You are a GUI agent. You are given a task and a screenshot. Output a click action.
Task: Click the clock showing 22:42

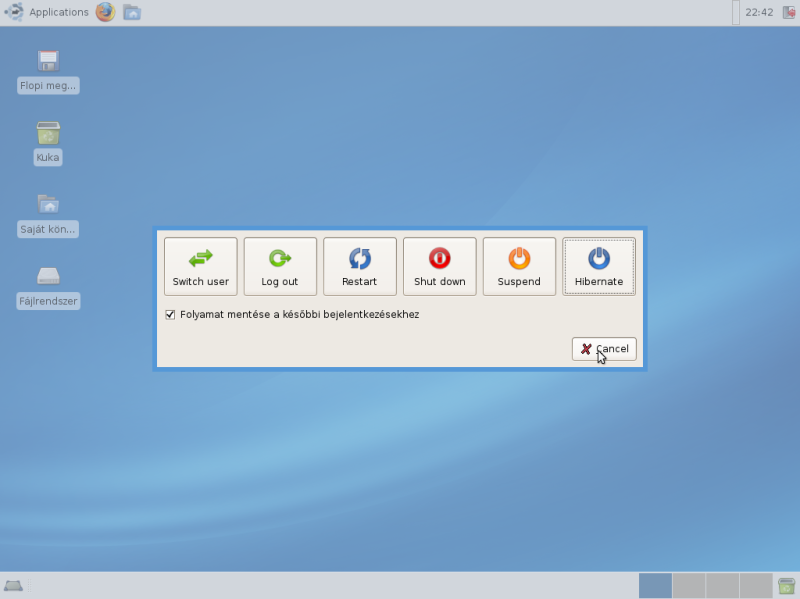(759, 12)
